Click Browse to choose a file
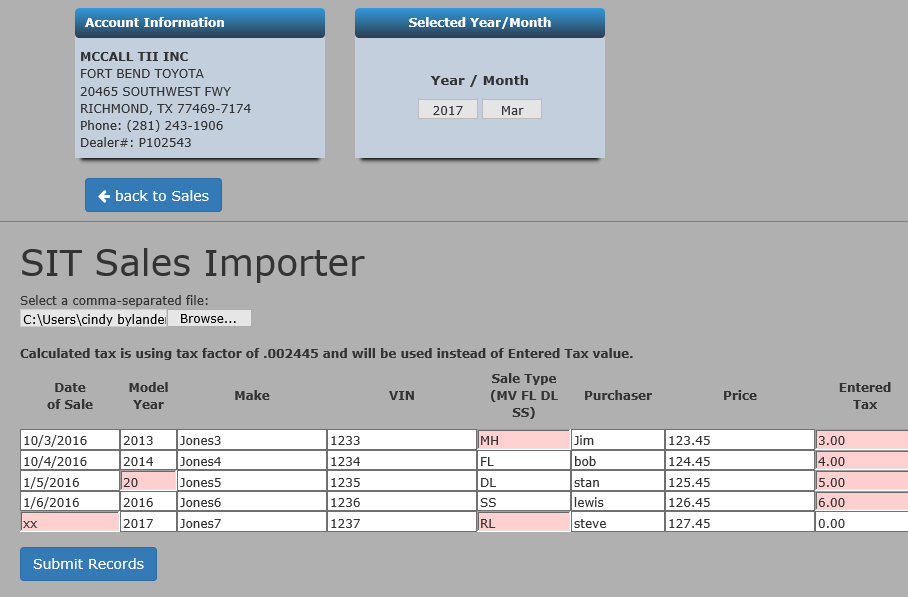The height and width of the screenshot is (597, 908). (x=208, y=319)
